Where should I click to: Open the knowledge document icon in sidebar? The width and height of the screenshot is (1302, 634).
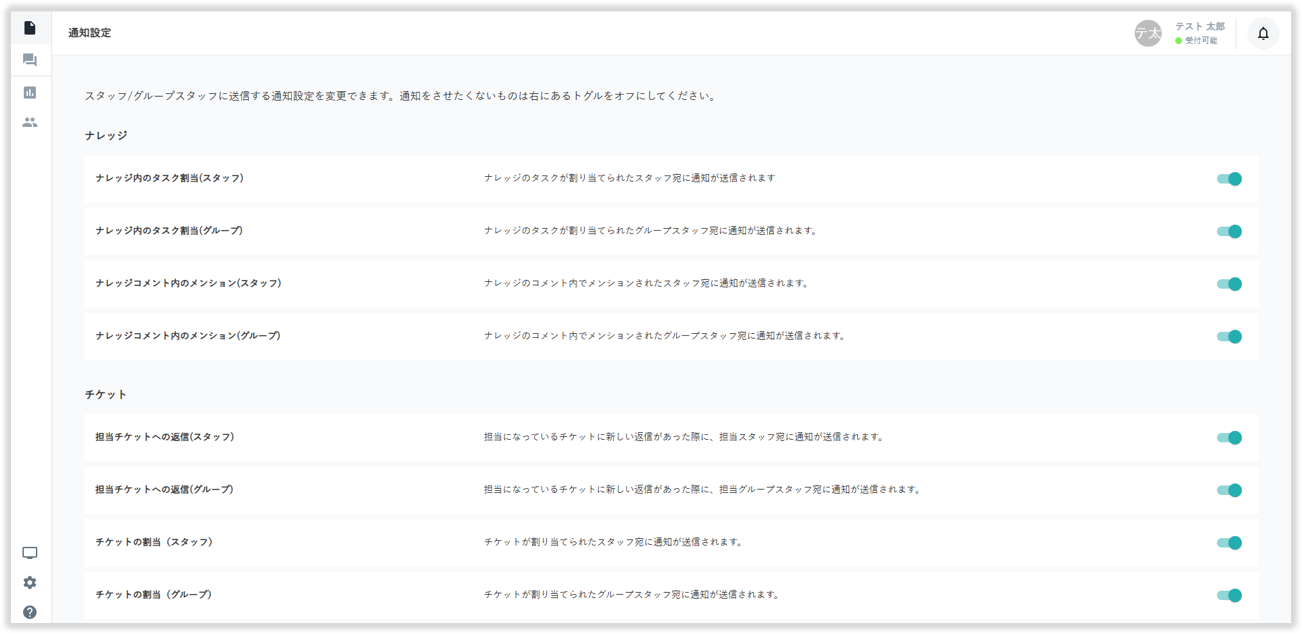(30, 28)
